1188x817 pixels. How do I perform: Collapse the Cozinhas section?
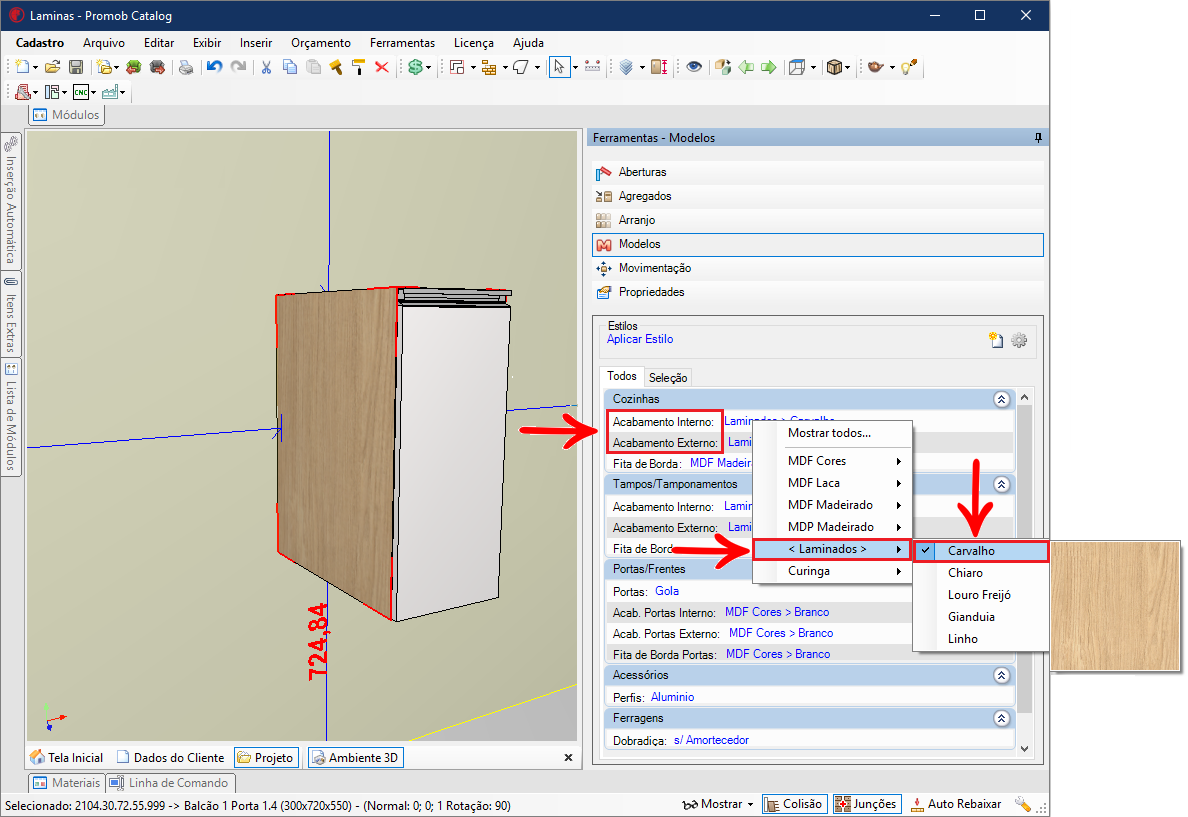point(1002,399)
